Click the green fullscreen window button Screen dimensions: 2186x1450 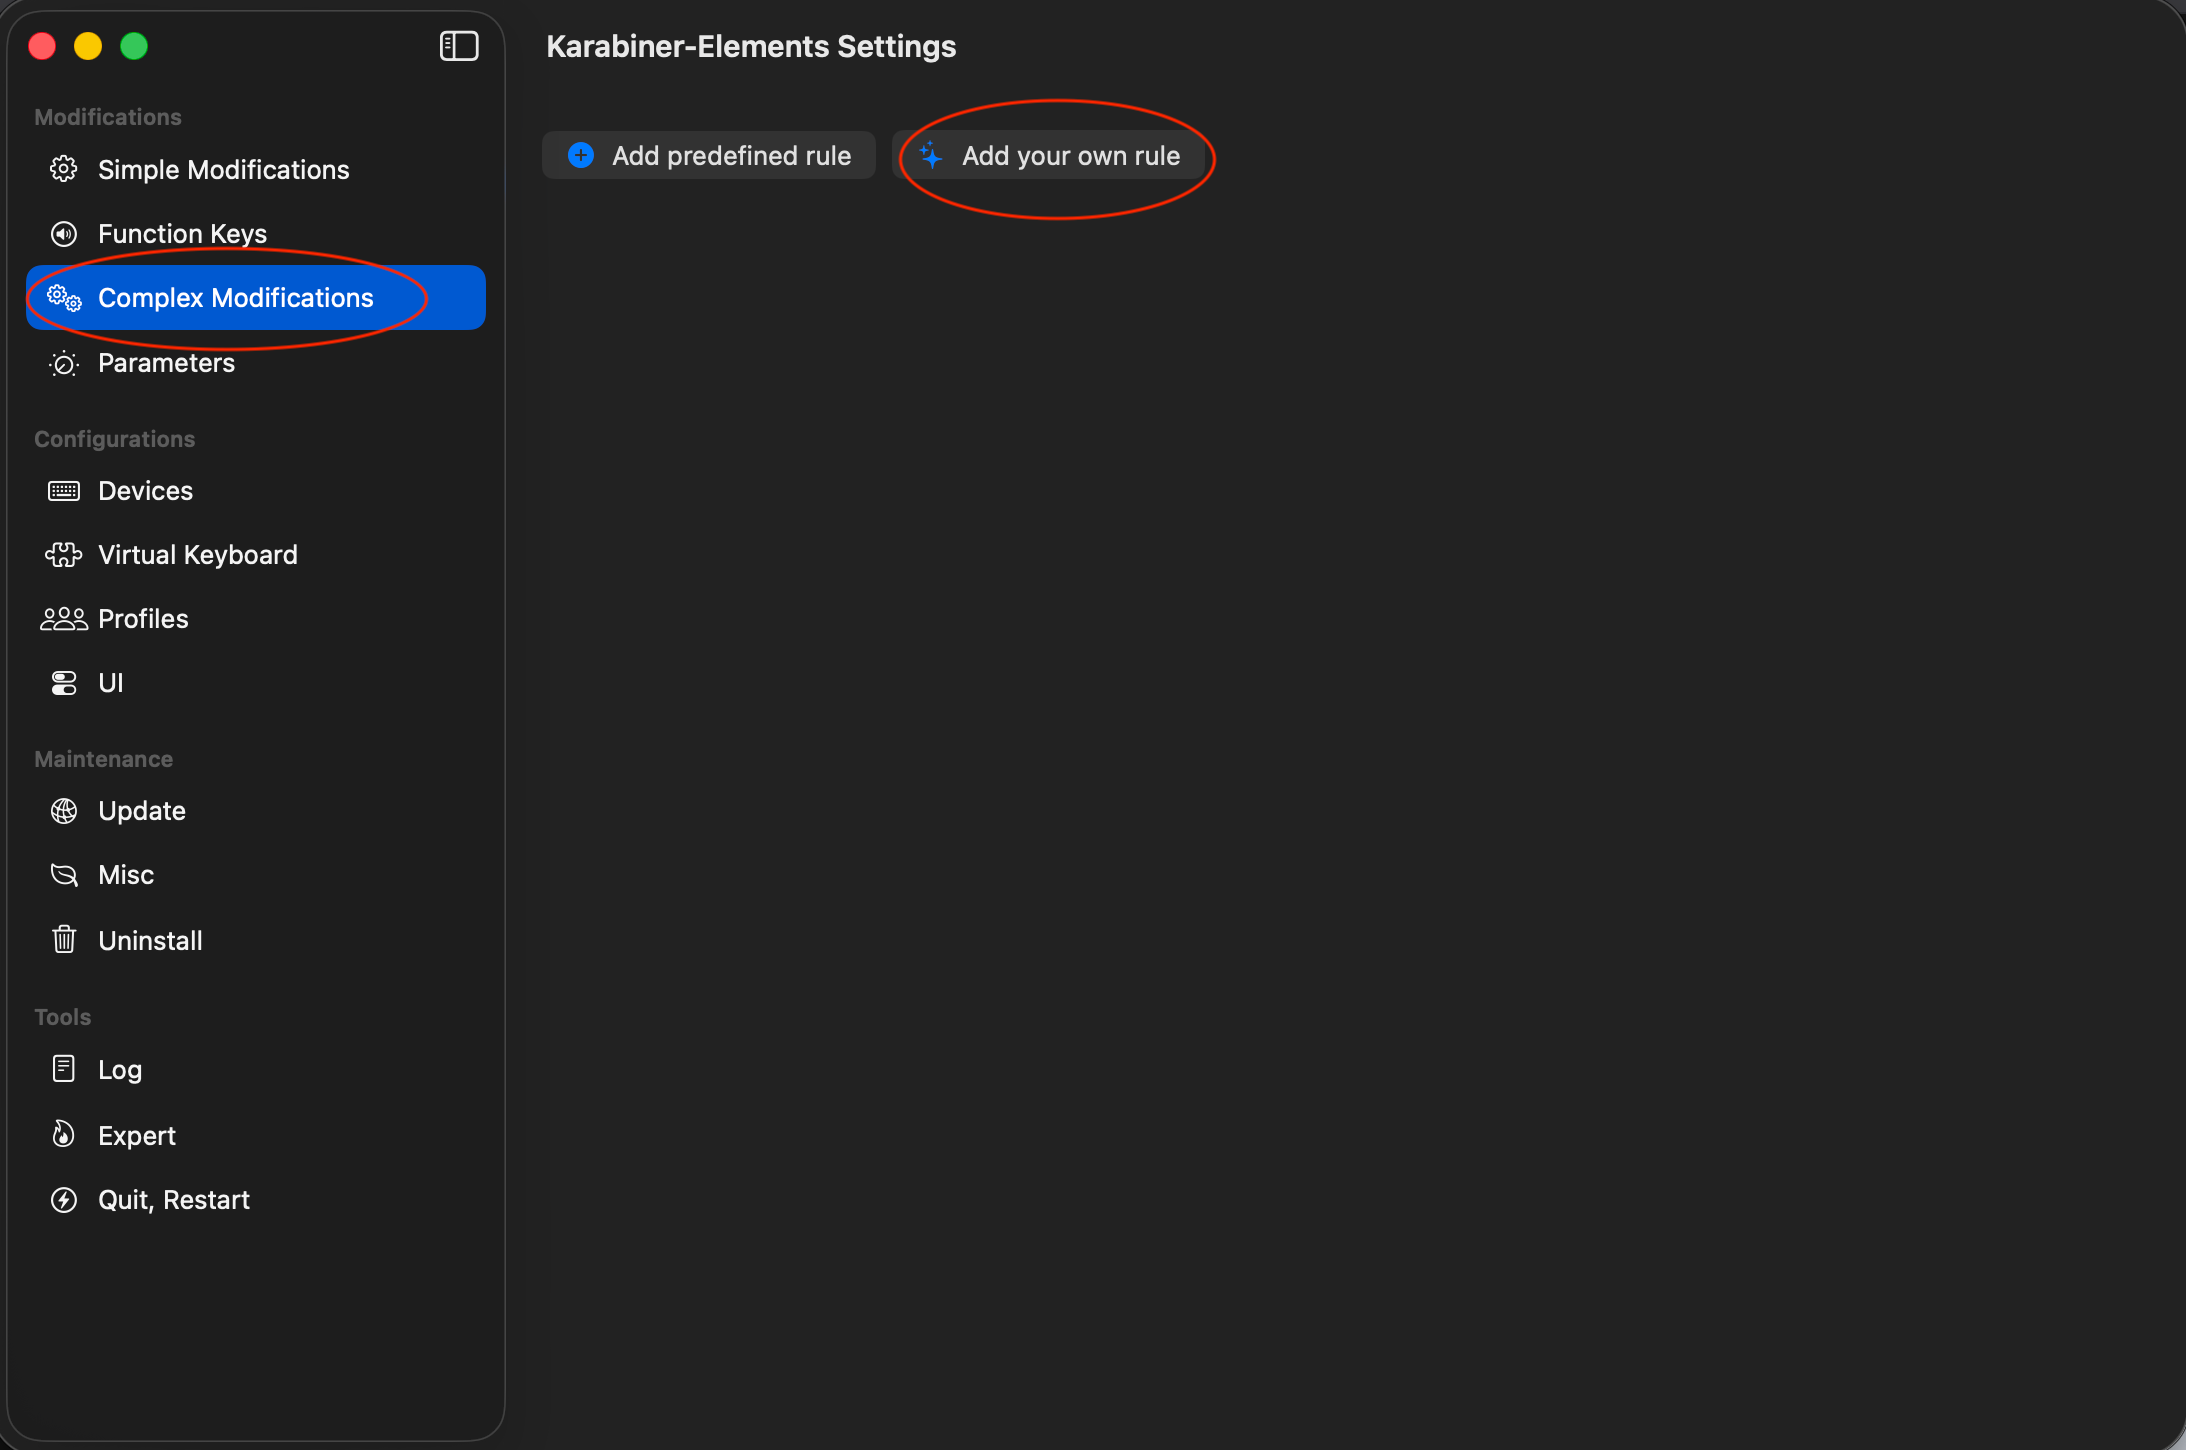tap(134, 46)
